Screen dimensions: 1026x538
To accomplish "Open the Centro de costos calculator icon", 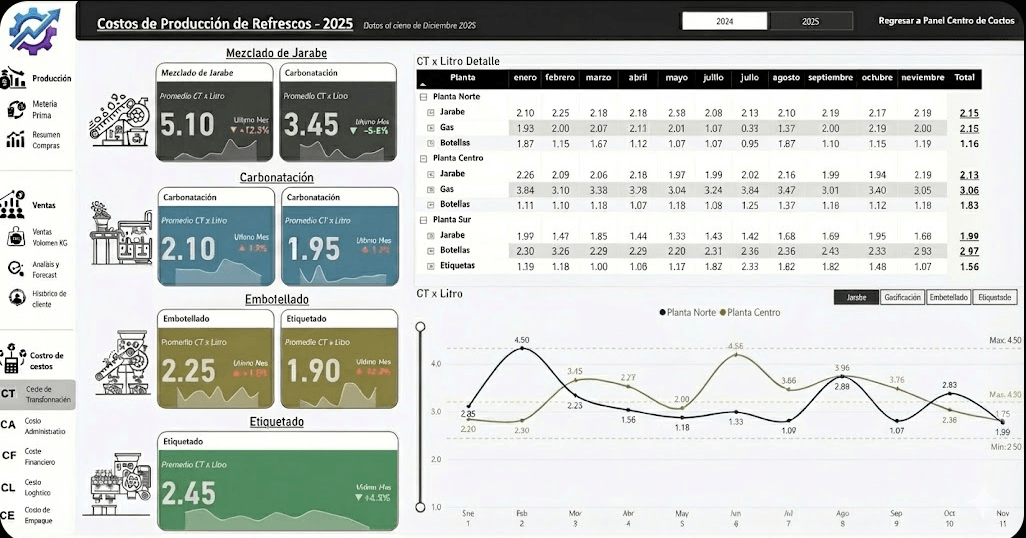I will tap(13, 358).
